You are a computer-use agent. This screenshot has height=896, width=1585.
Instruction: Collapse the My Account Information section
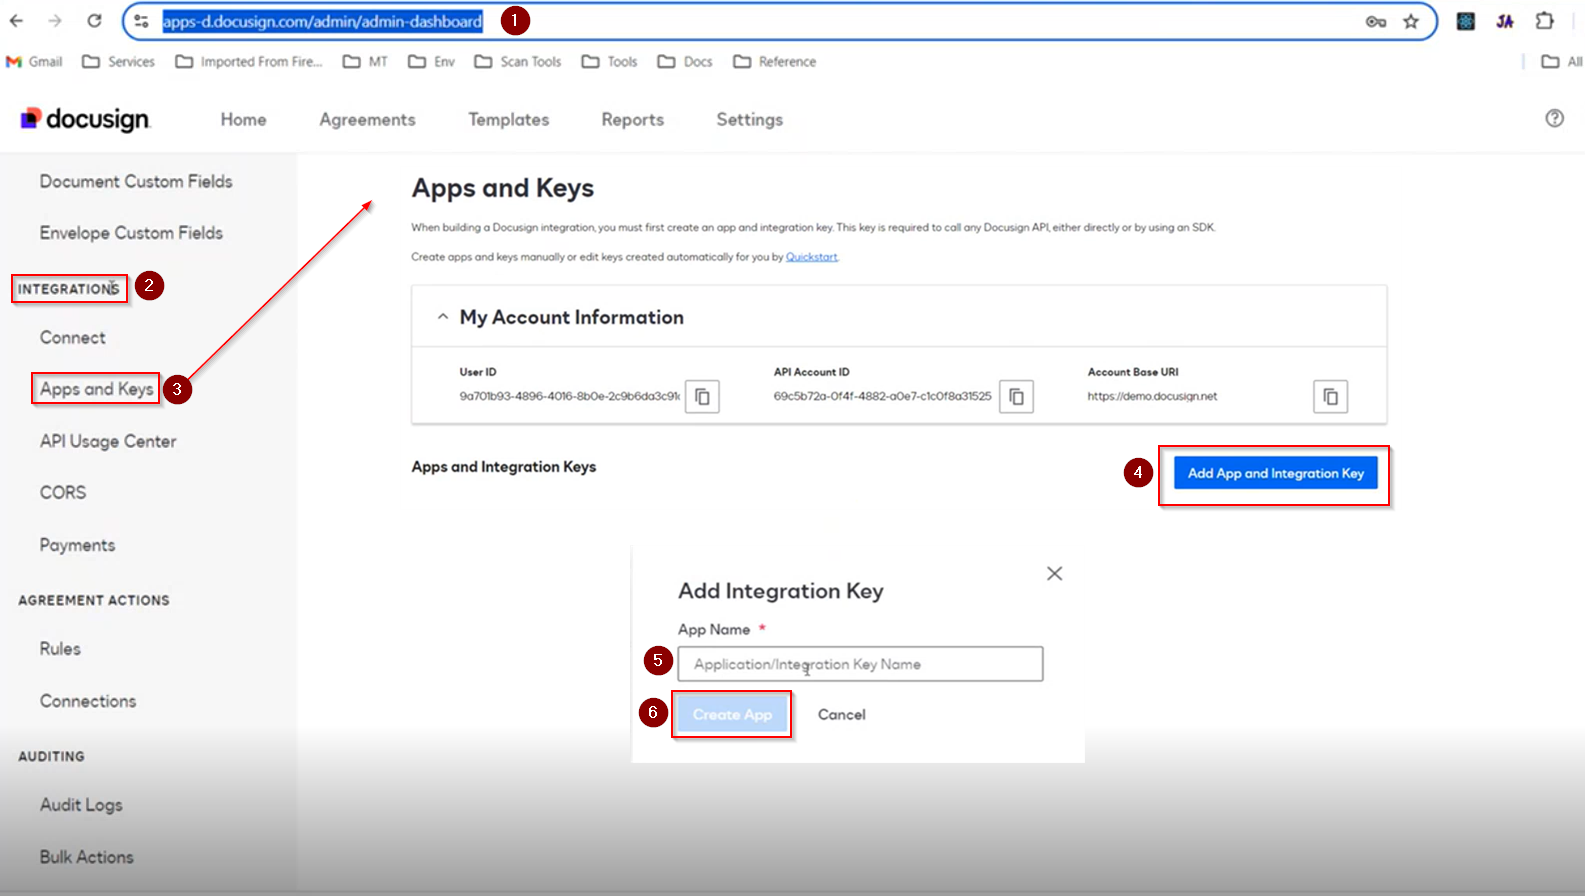442,317
